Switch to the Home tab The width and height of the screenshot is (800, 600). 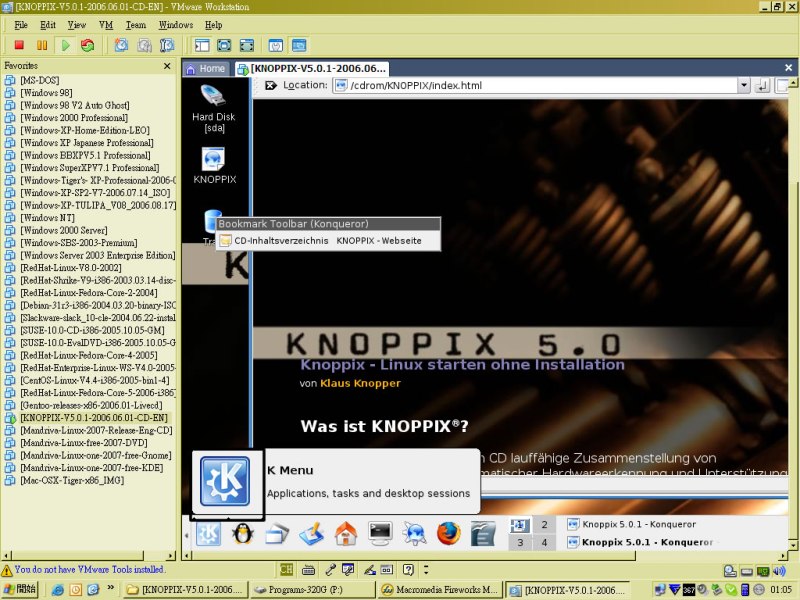pyautogui.click(x=206, y=68)
